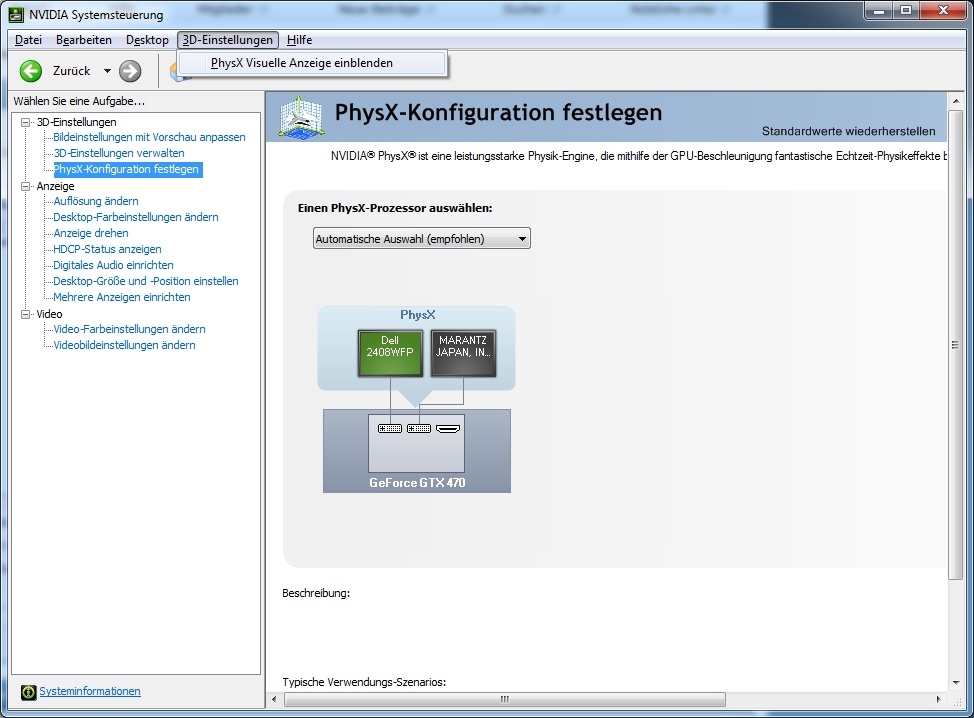The width and height of the screenshot is (974, 718).
Task: Click the 3D-Einstellungen menu
Action: pyautogui.click(x=227, y=40)
